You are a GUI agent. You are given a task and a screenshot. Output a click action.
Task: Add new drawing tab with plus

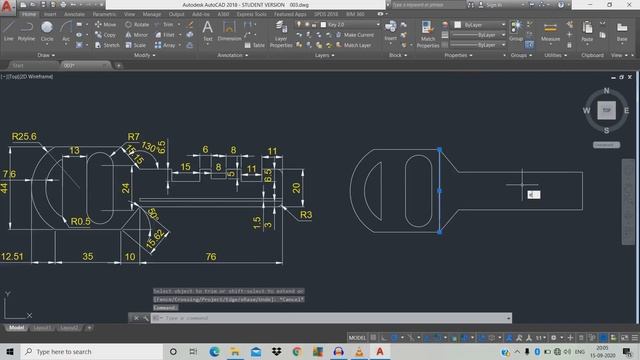118,65
